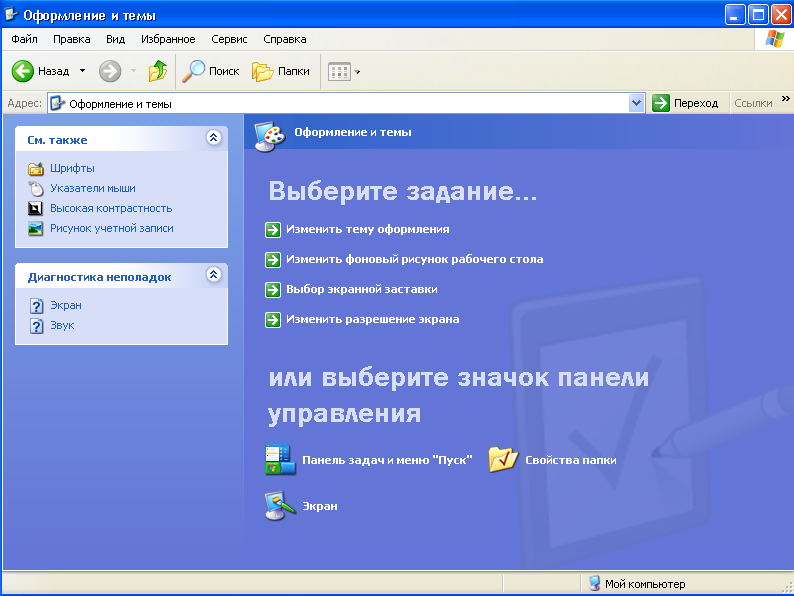Viewport: 794px width, 596px height.
Task: Click Выбор экранной заставки task
Action: coord(362,289)
